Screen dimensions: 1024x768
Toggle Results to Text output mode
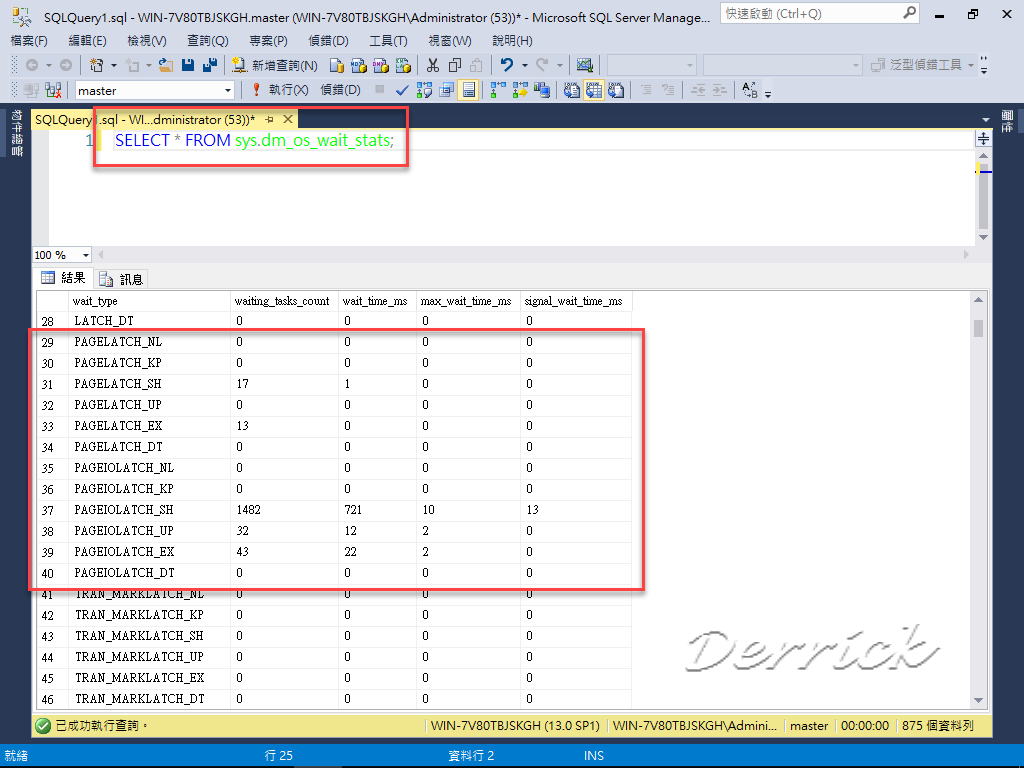[x=572, y=89]
